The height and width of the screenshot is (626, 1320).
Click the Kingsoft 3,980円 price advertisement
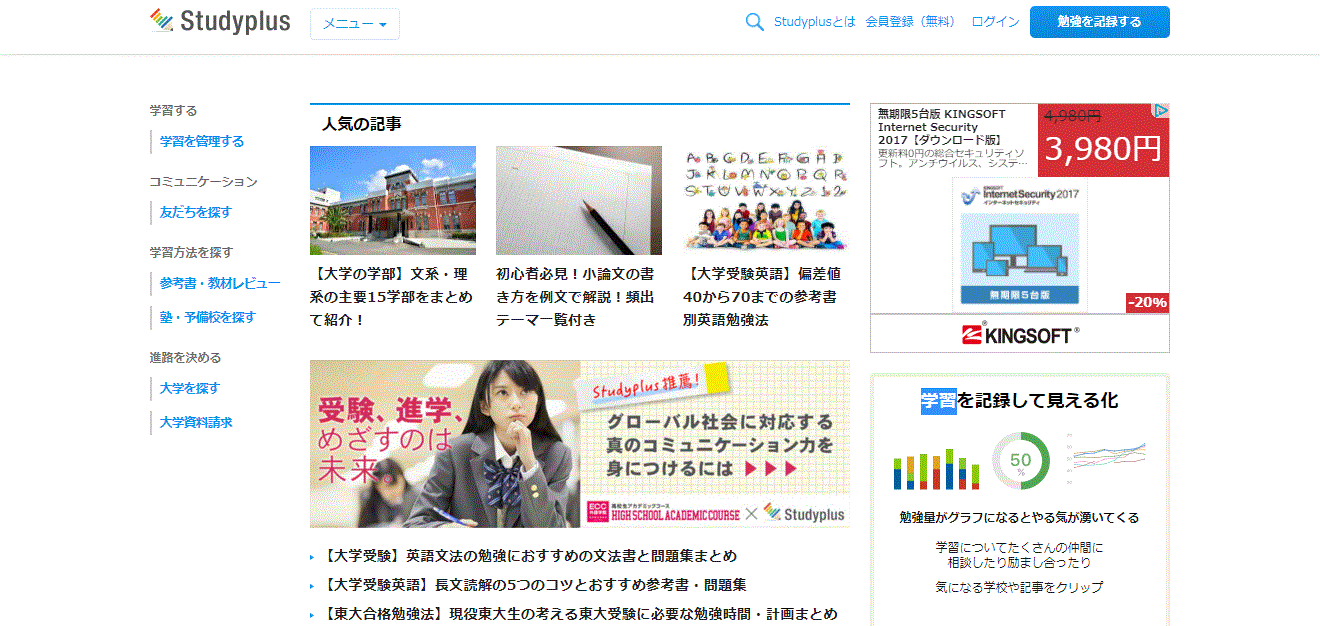[x=1102, y=148]
